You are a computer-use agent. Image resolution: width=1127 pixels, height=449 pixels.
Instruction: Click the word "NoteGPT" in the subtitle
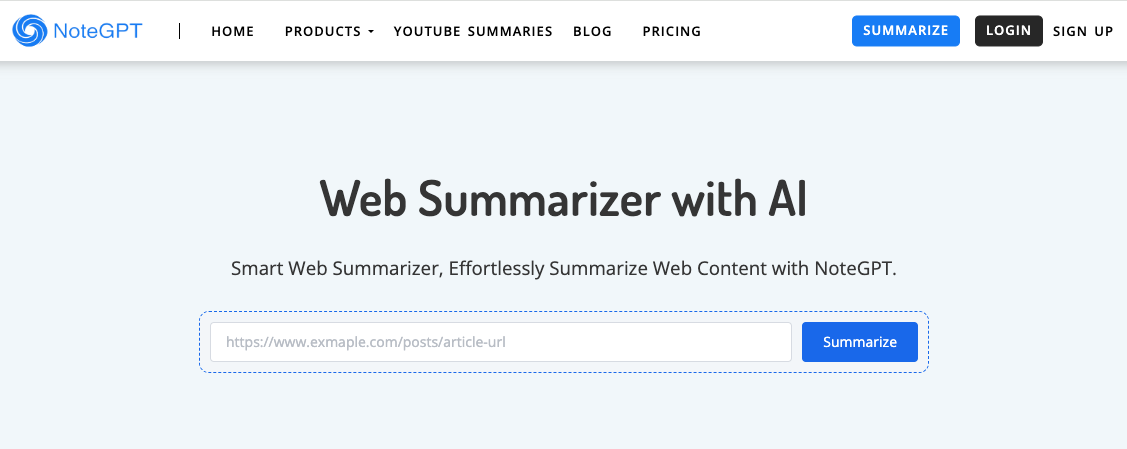pyautogui.click(x=854, y=269)
